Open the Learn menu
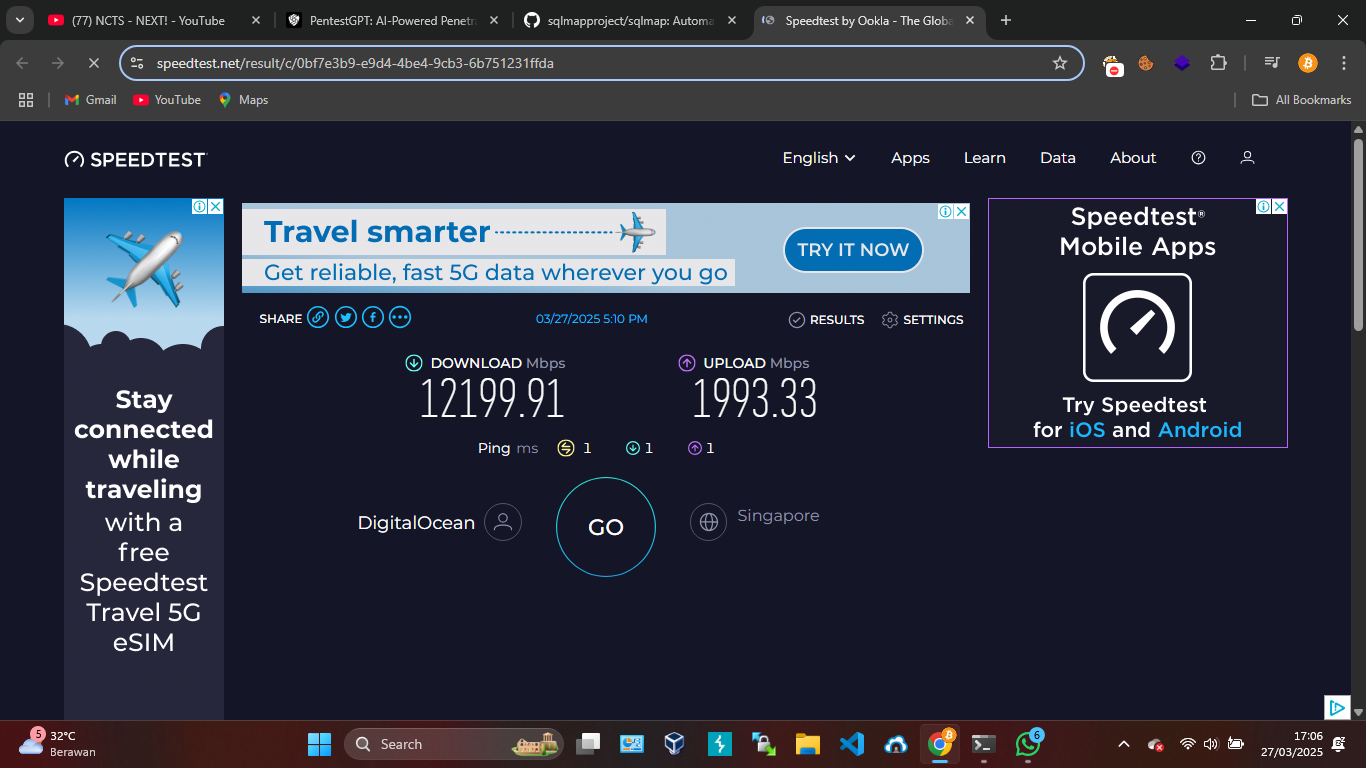The width and height of the screenshot is (1366, 768). (x=985, y=158)
